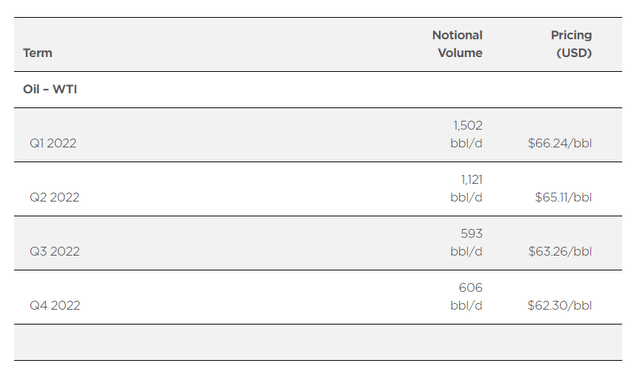Screen dimensions: 640x366
Task: Select the 606 bbl/d volume value
Action: click(x=466, y=297)
